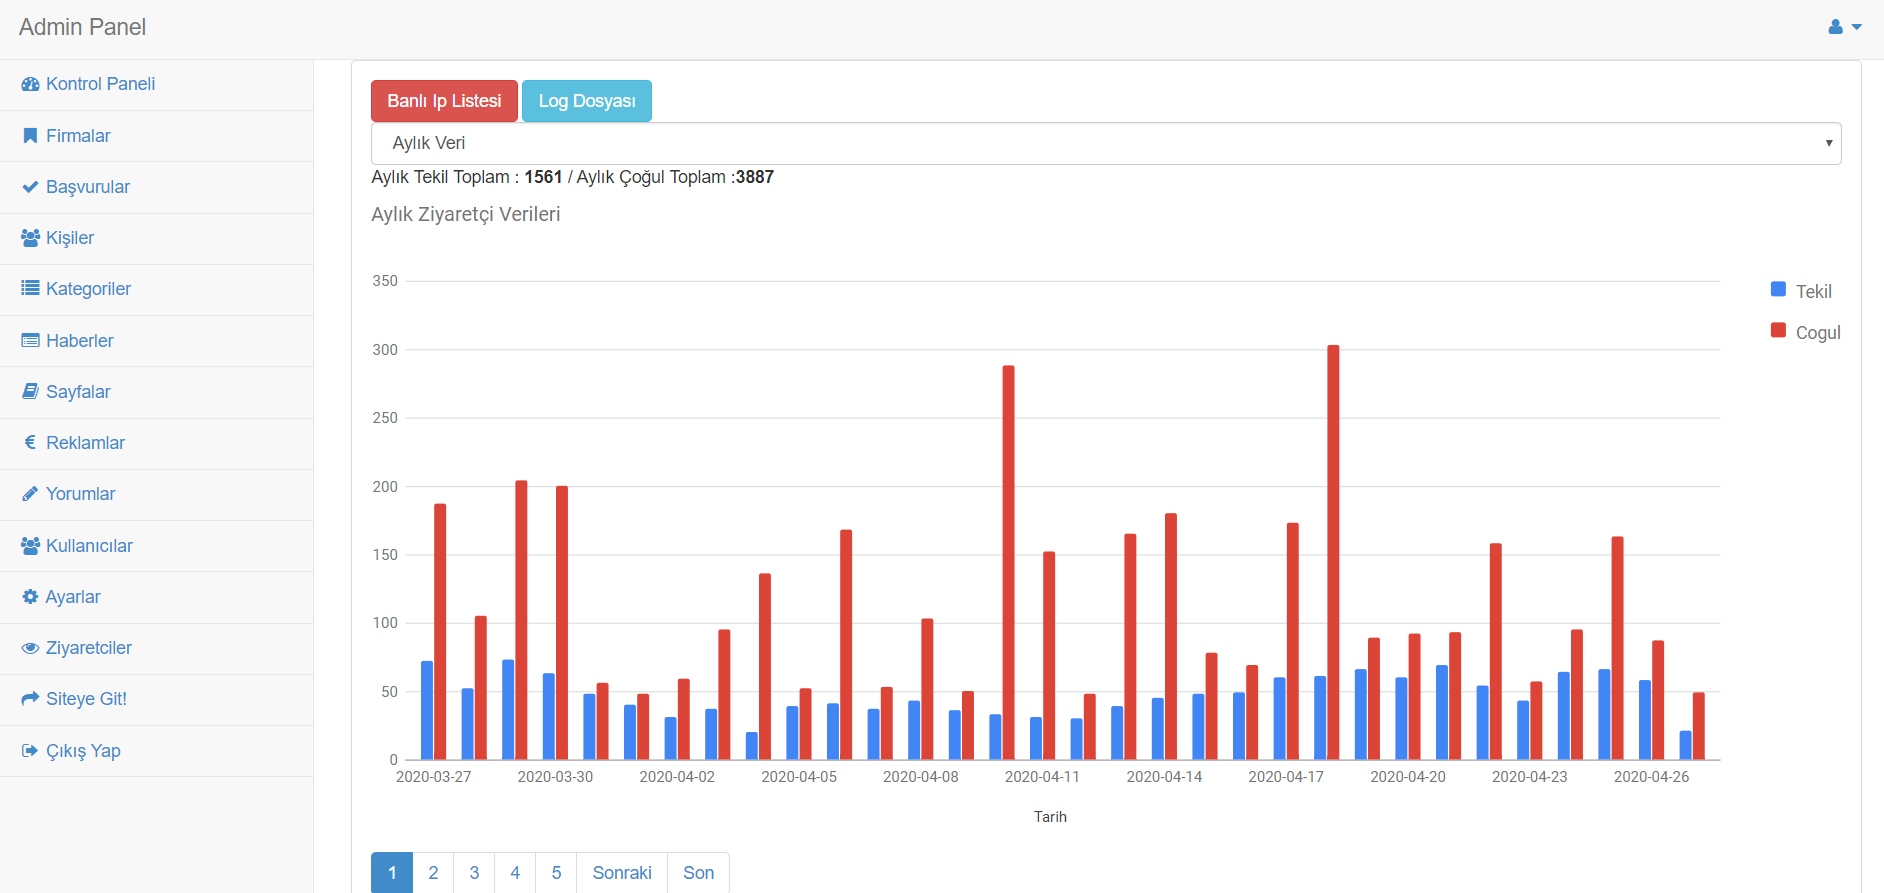Click the Ayarlar gear icon
1884x893 pixels.
coord(30,596)
